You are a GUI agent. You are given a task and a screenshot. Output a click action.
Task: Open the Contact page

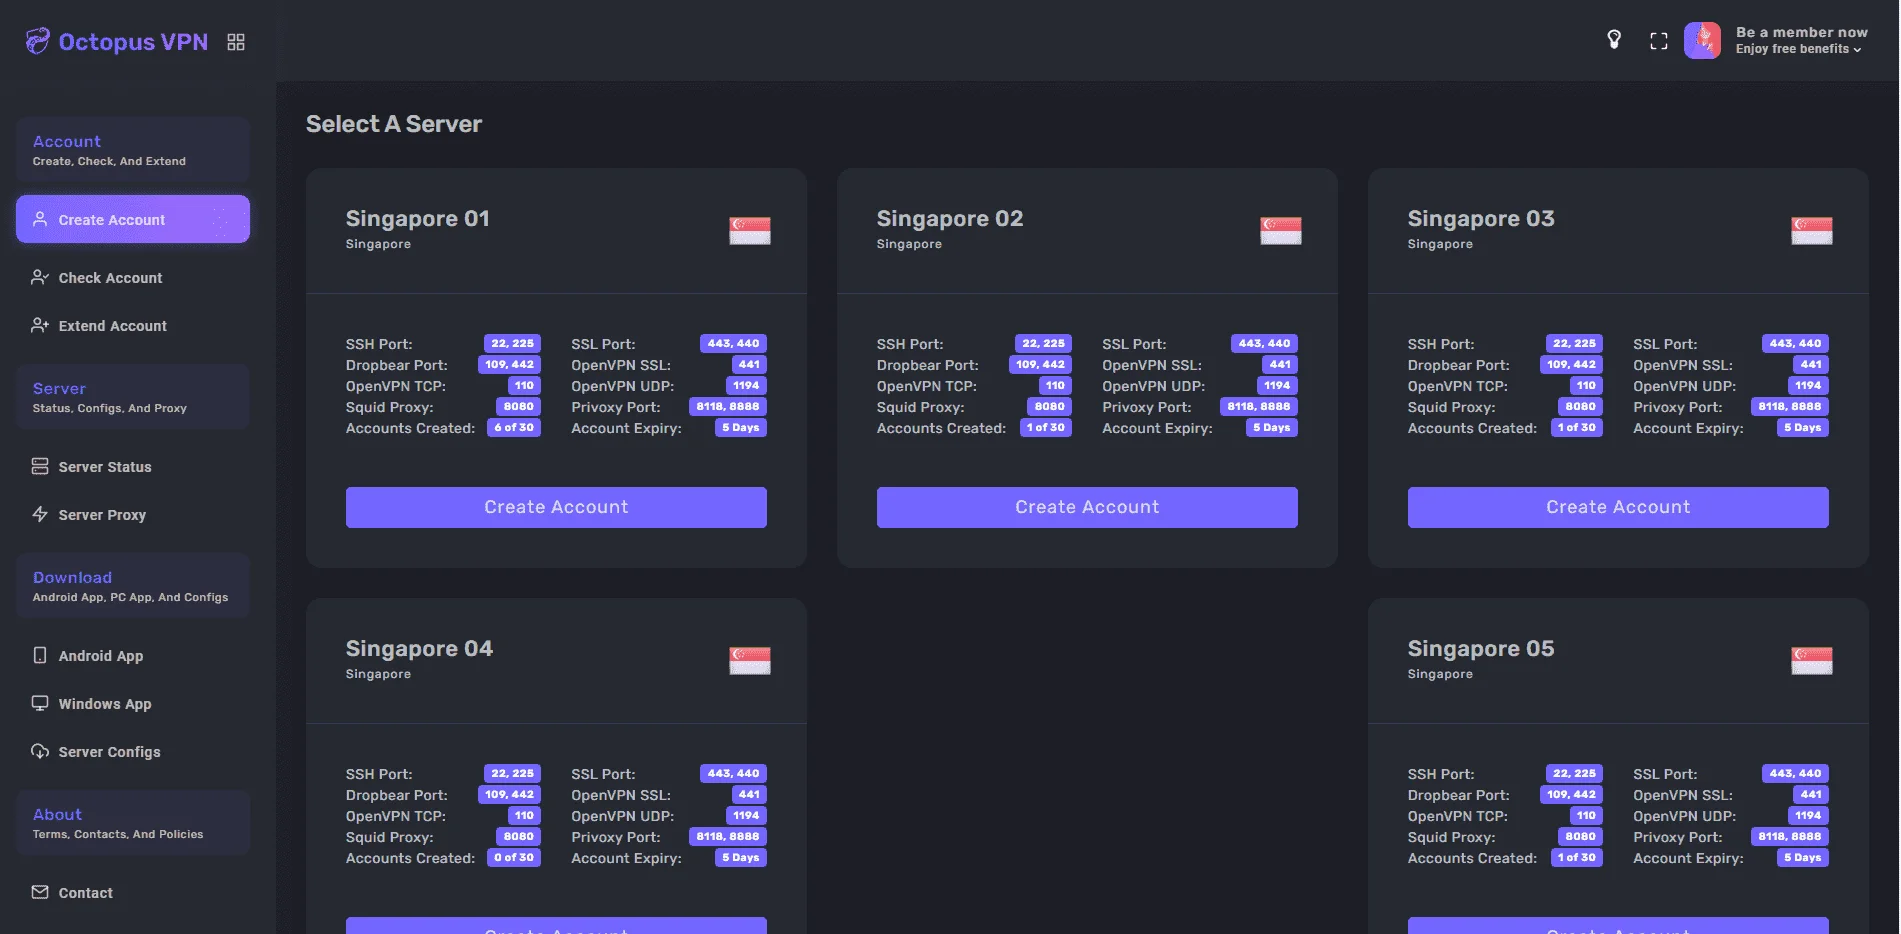[133, 893]
